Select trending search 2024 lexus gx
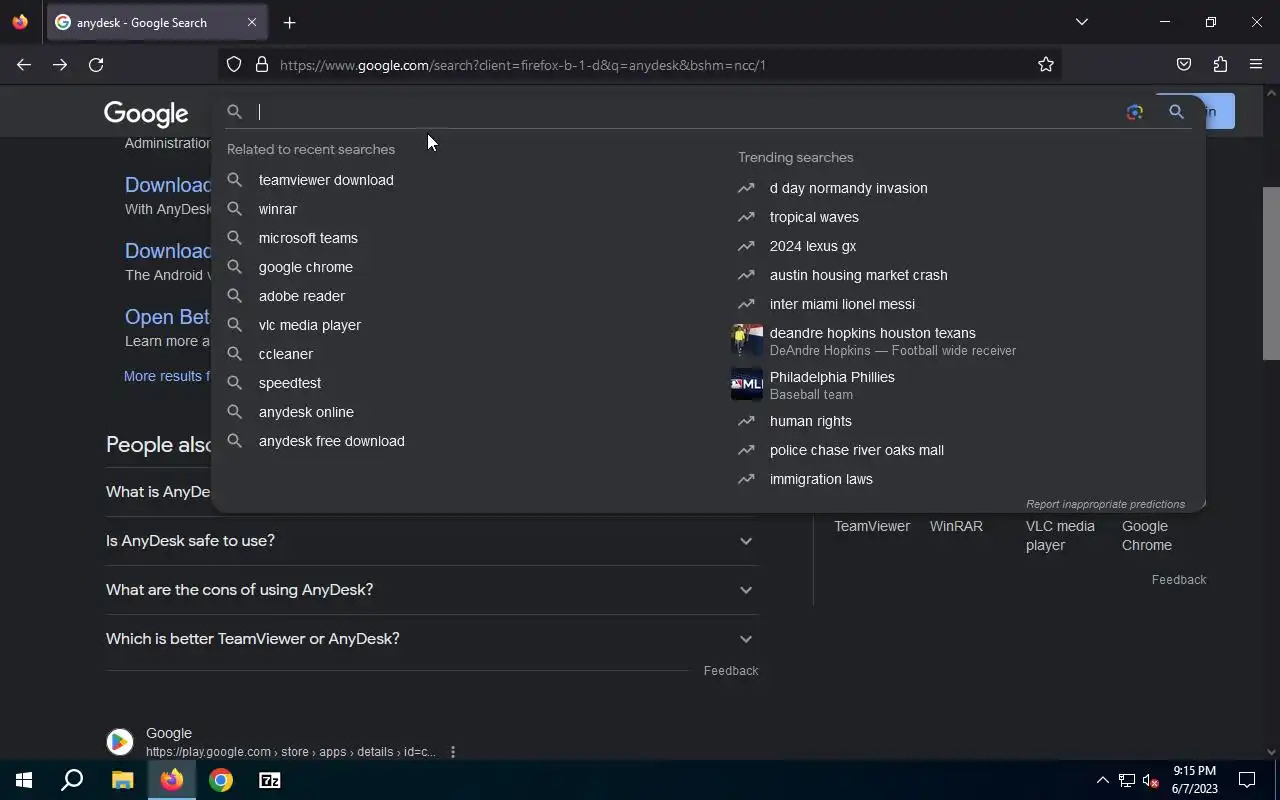This screenshot has height=800, width=1280. (x=813, y=246)
